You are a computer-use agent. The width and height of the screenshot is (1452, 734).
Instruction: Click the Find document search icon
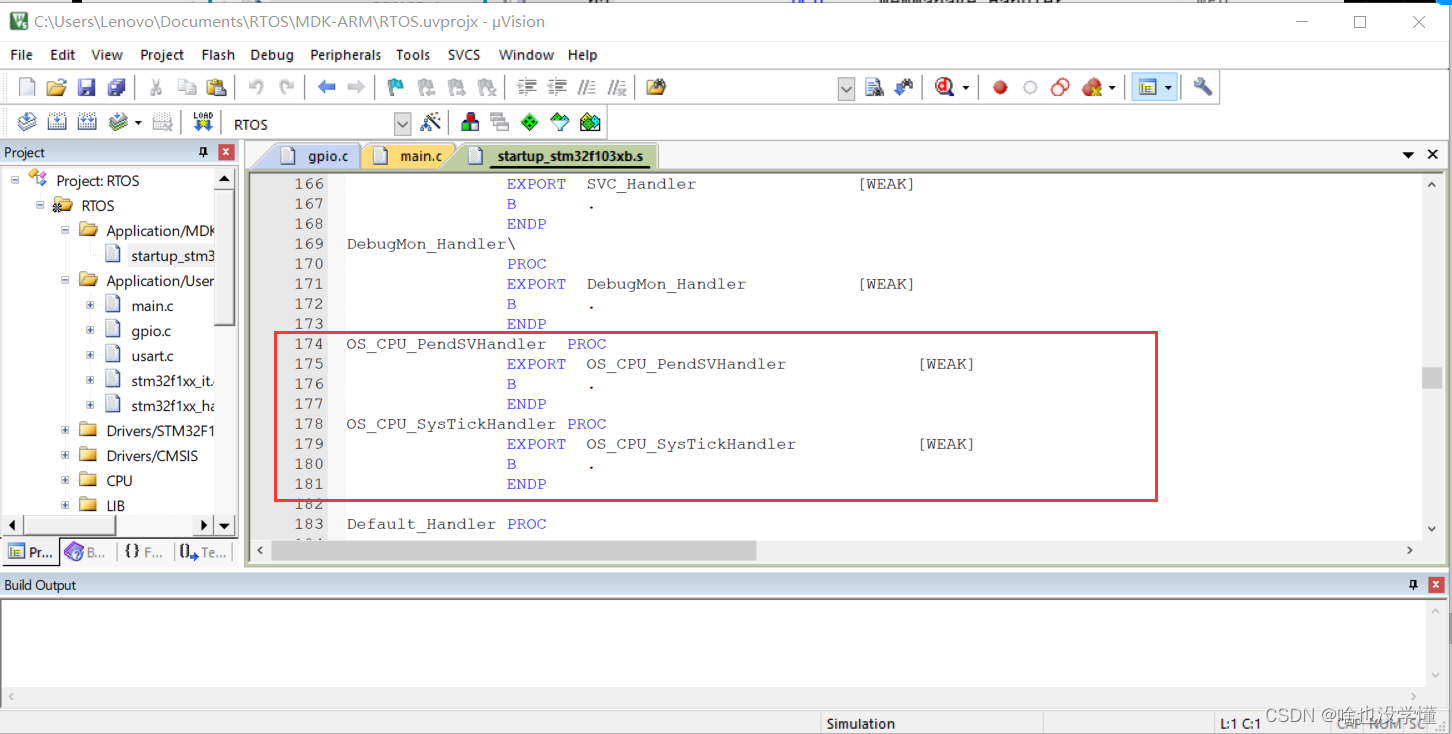874,88
